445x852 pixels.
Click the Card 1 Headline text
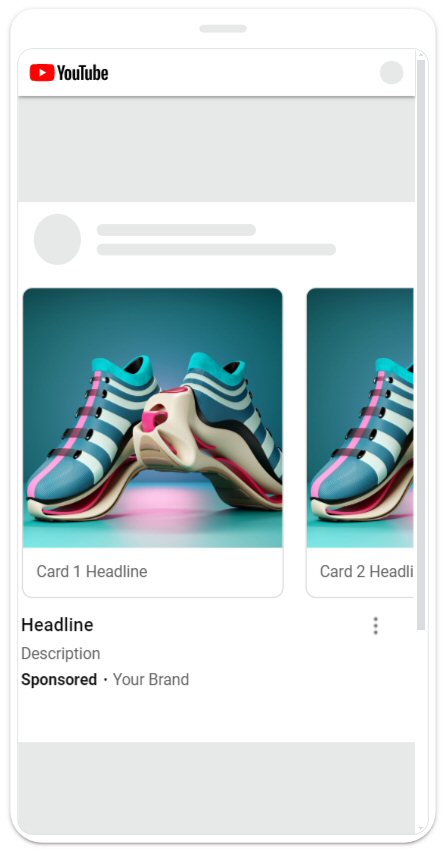coord(92,572)
